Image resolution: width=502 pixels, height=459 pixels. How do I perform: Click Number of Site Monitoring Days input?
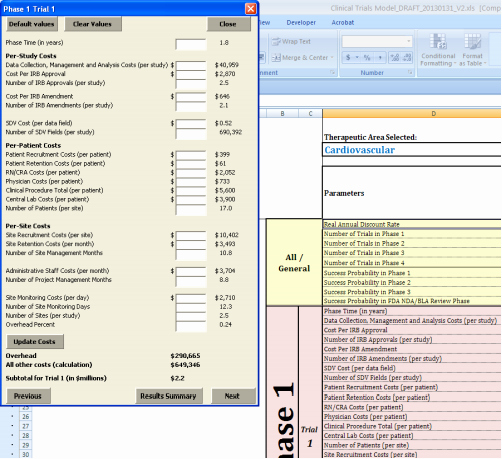click(191, 307)
